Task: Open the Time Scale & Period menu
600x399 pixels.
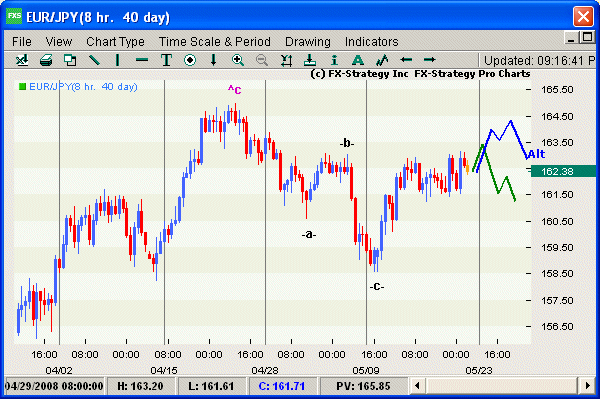Action: [x=215, y=41]
